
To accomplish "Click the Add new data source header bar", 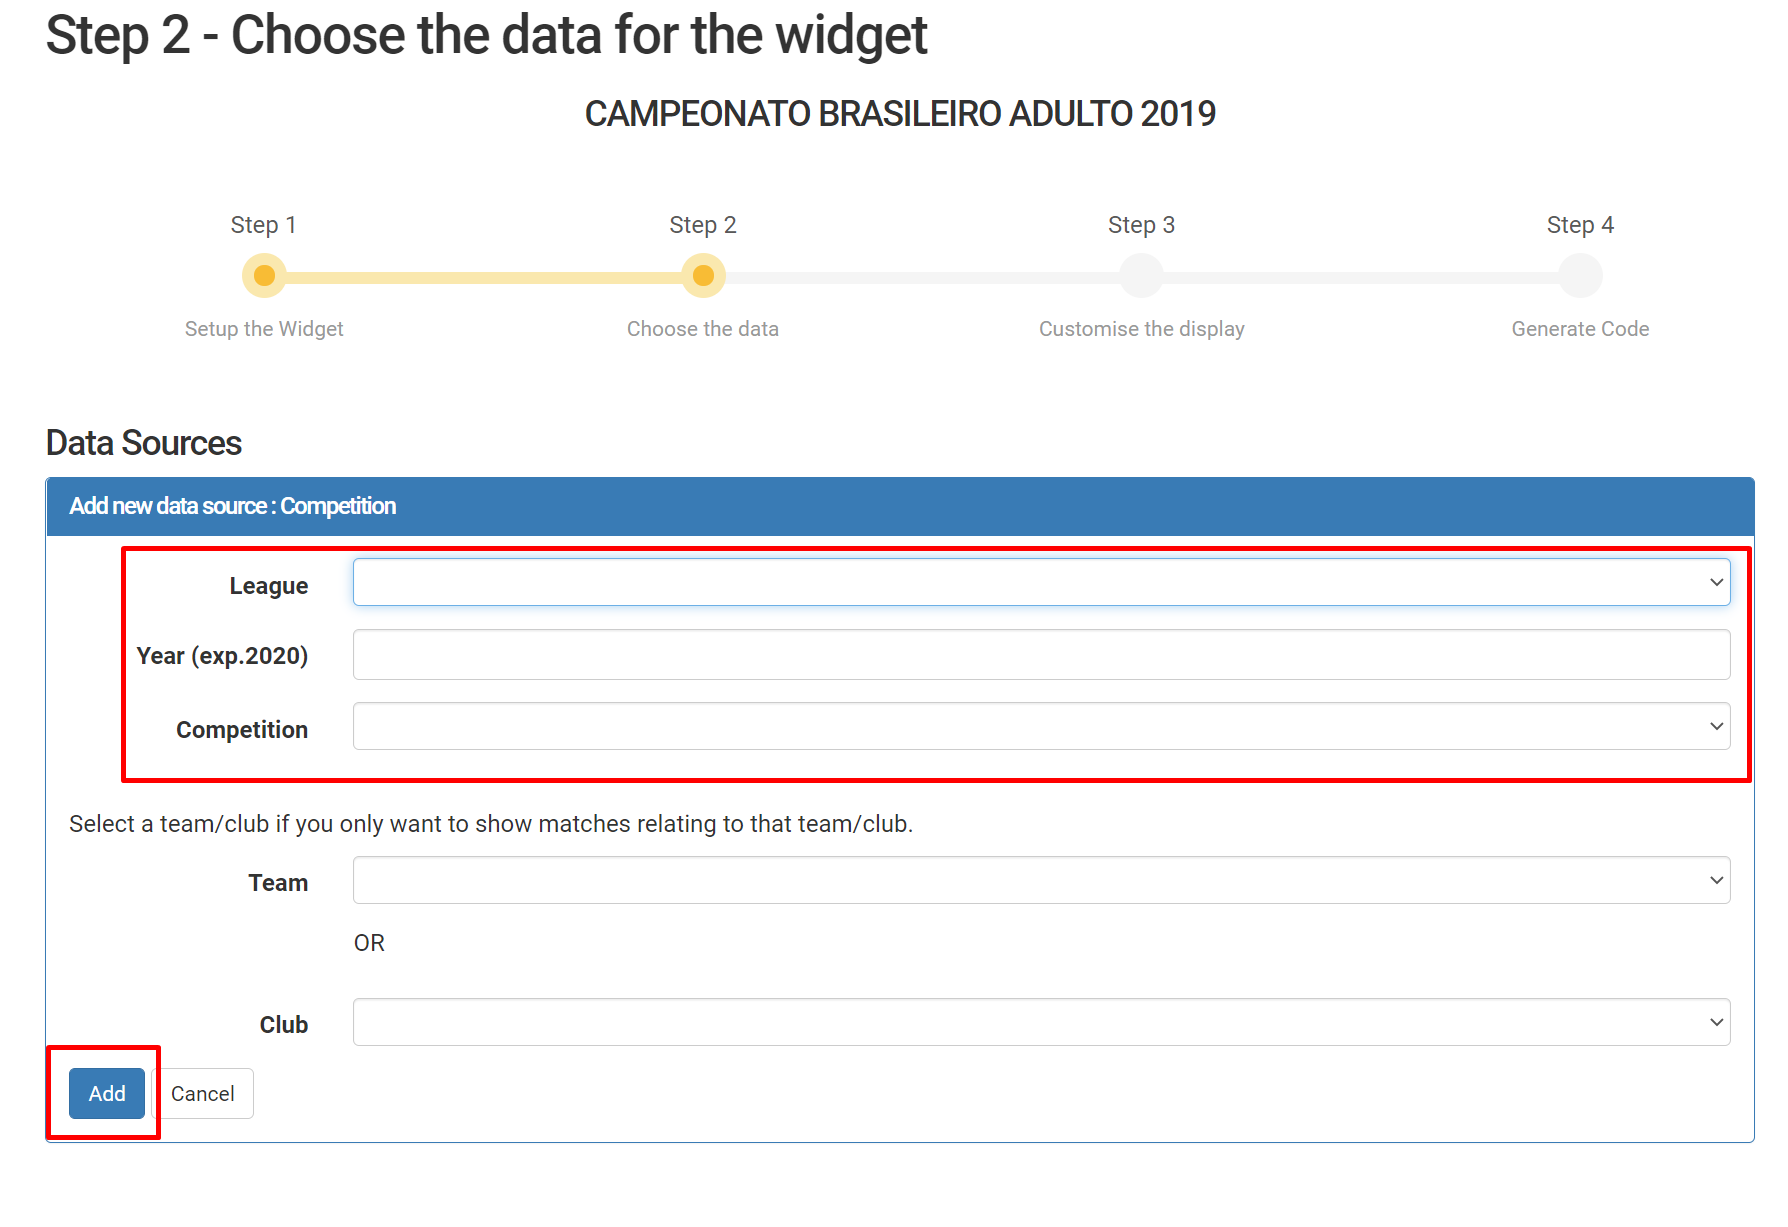I will 900,506.
